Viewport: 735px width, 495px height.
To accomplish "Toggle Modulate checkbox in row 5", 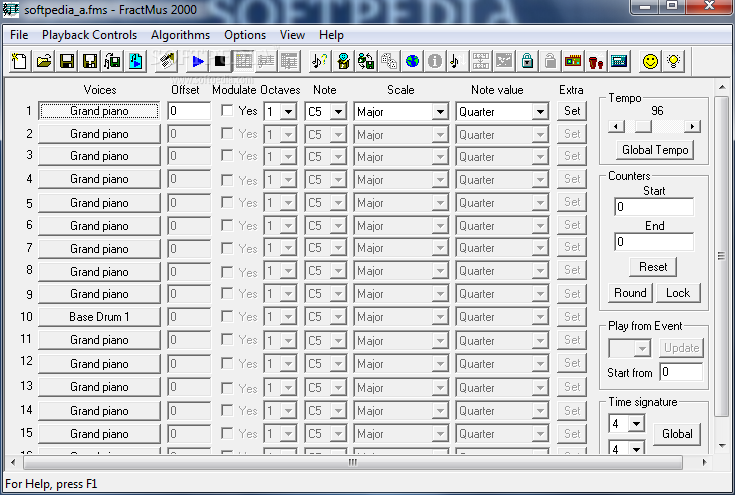I will pos(227,202).
